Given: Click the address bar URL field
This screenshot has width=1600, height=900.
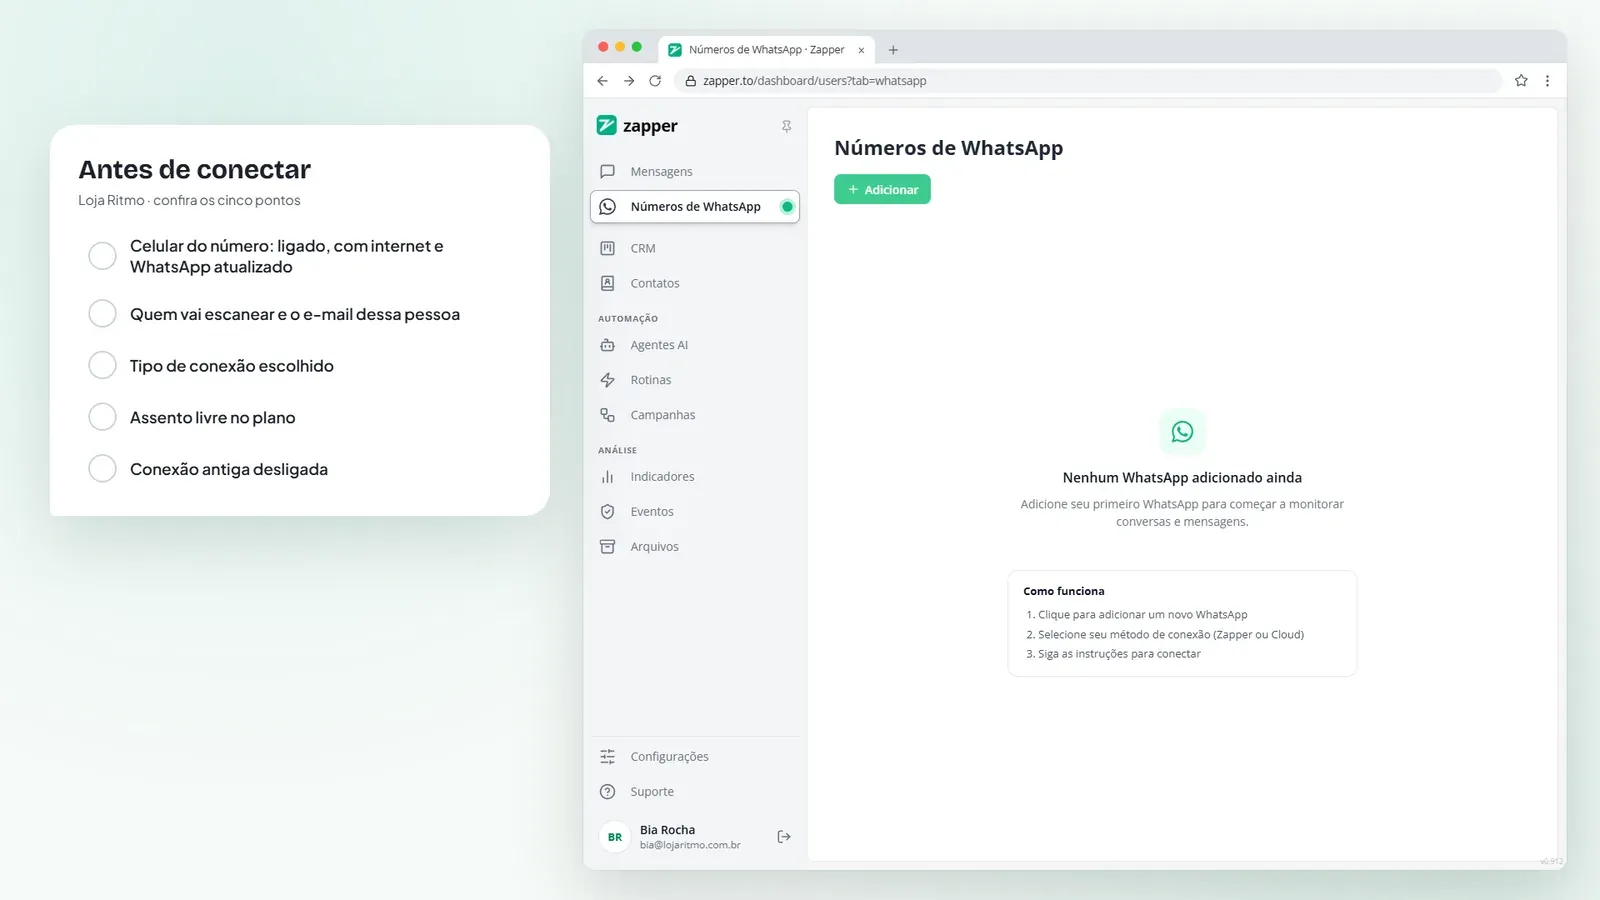Looking at the screenshot, I should coord(1088,81).
